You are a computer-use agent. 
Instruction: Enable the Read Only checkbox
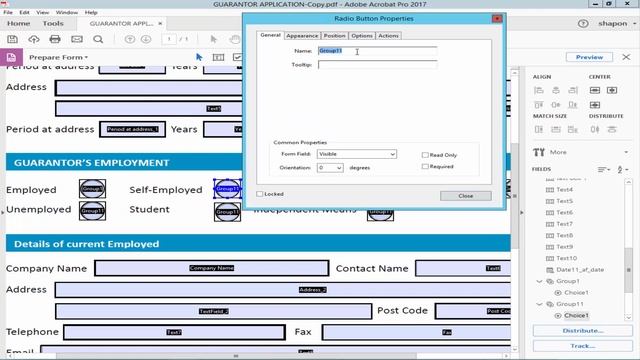[425, 155]
